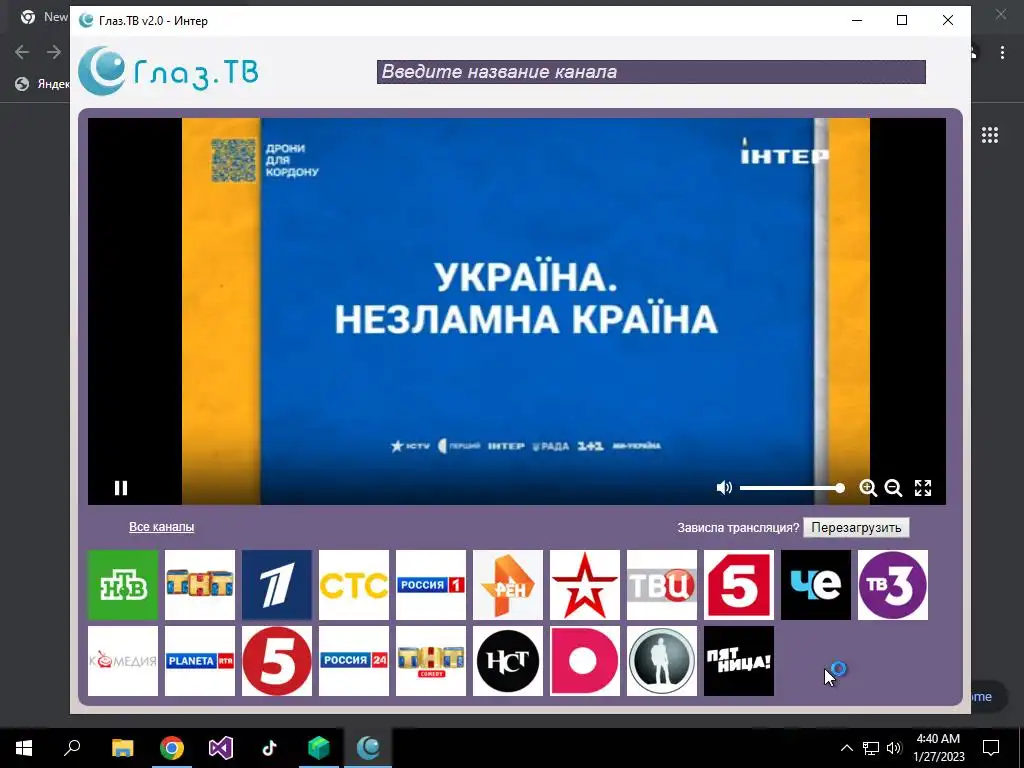Click the video playback area

tap(517, 311)
